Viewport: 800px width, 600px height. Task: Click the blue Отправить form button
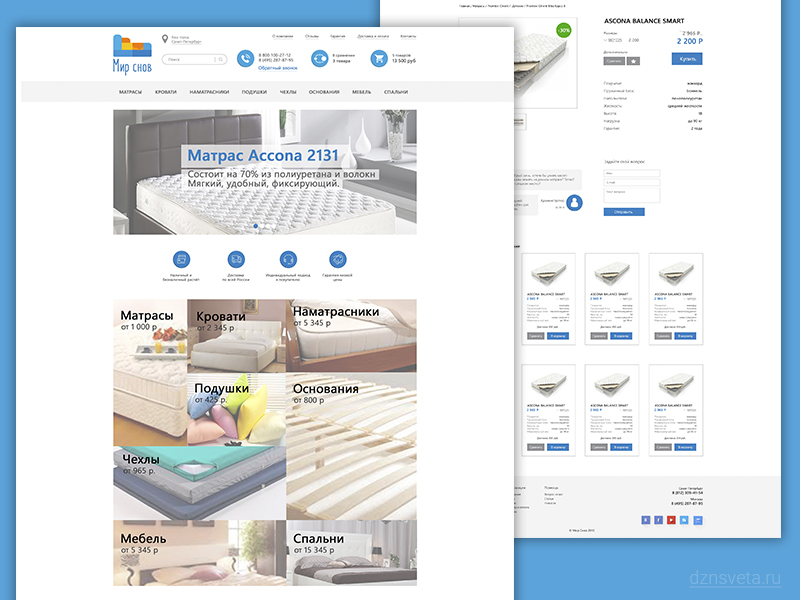[624, 212]
